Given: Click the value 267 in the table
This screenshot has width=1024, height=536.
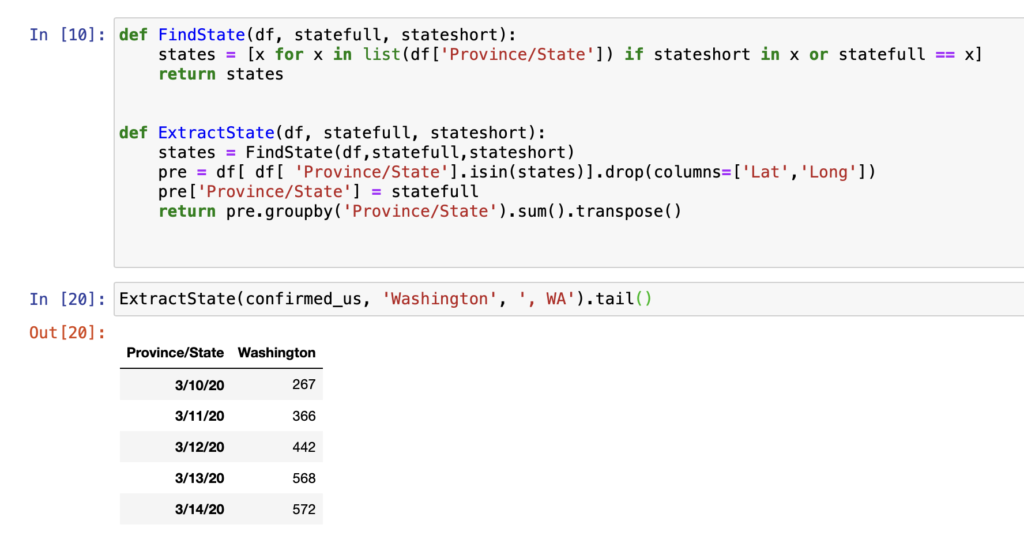Looking at the screenshot, I should click(x=304, y=385).
